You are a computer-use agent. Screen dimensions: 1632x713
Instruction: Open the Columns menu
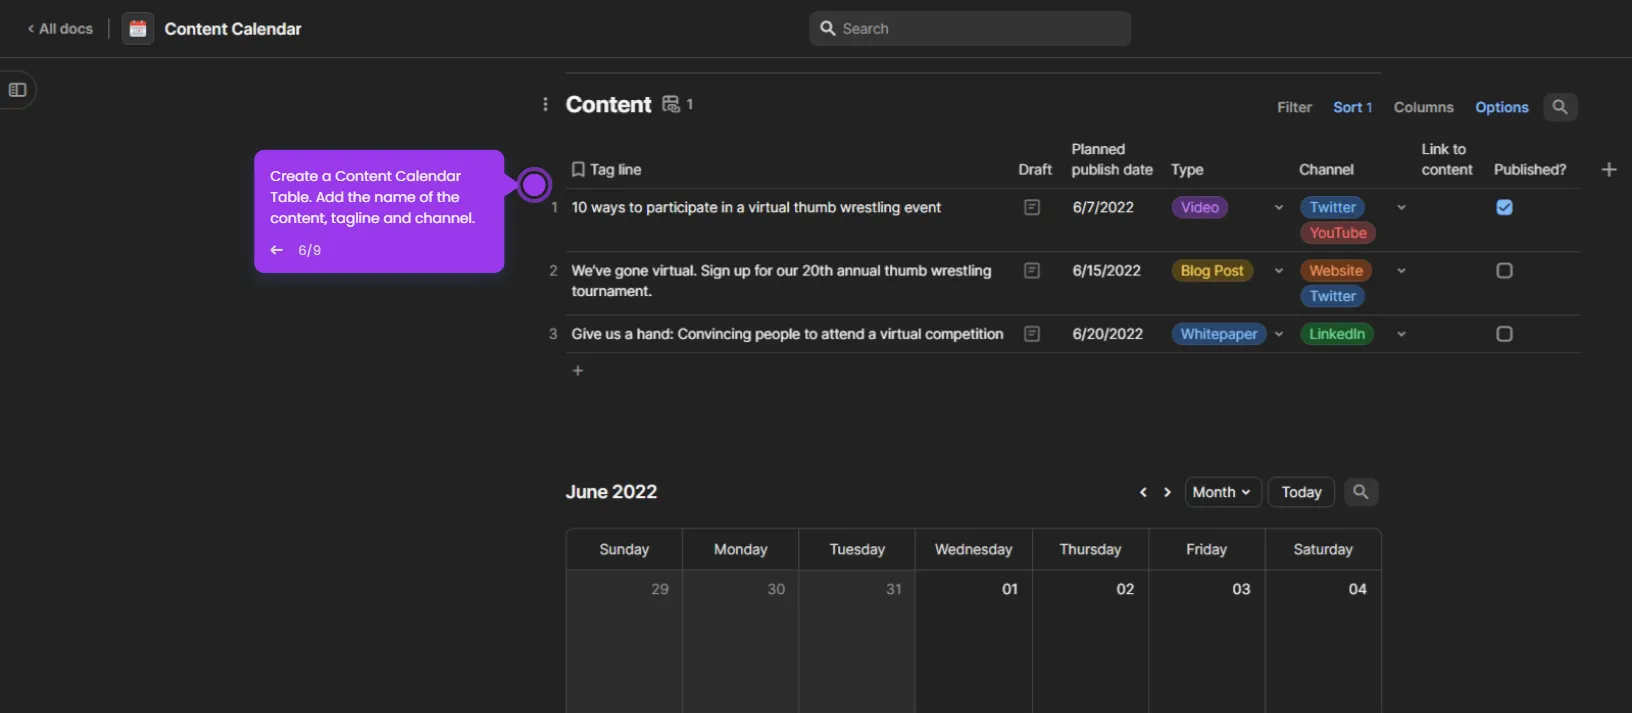pyautogui.click(x=1423, y=107)
